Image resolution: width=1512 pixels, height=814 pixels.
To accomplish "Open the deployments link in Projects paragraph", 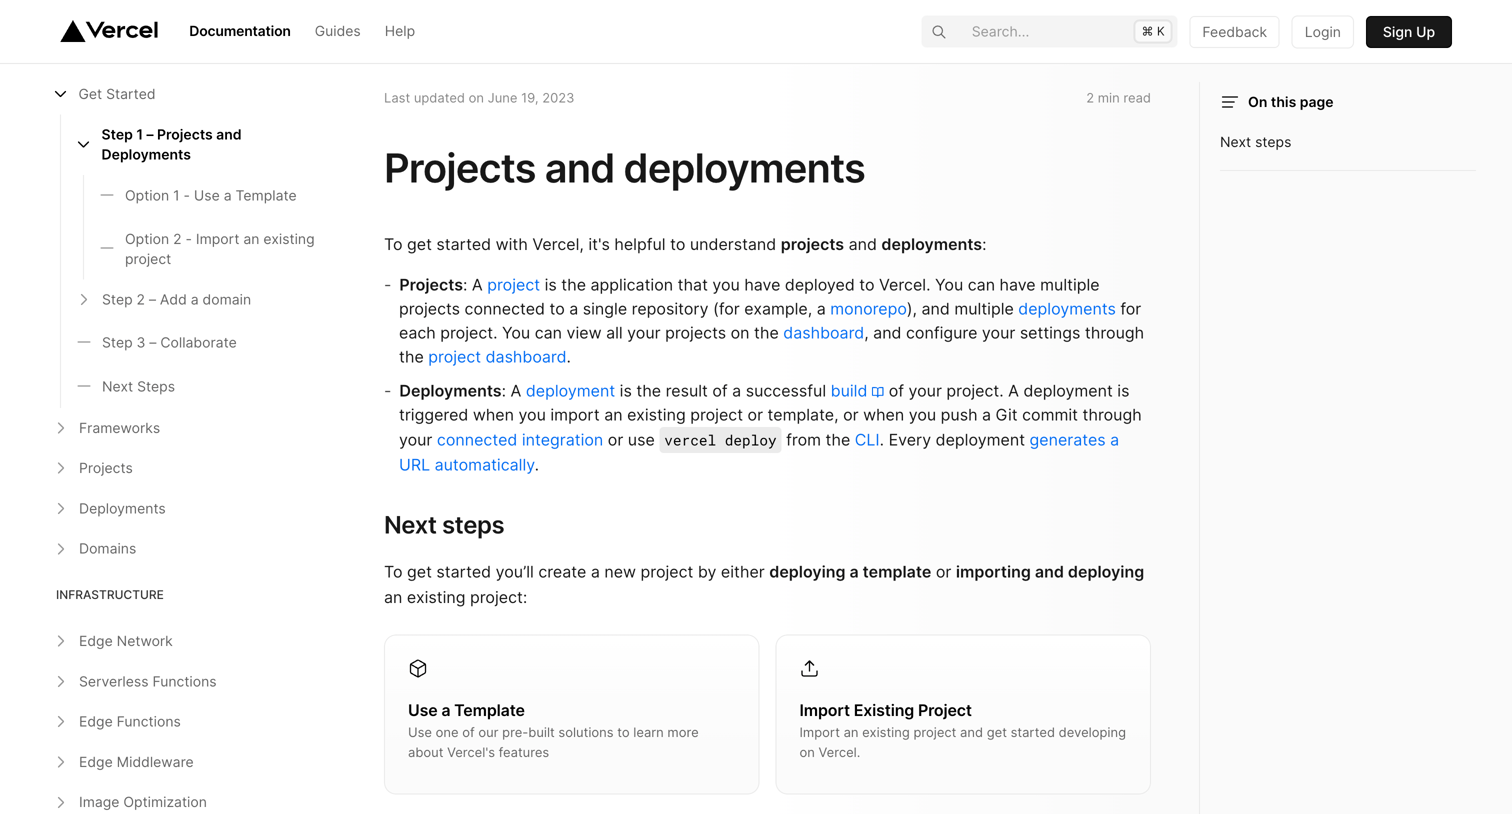I will pyautogui.click(x=1066, y=309).
